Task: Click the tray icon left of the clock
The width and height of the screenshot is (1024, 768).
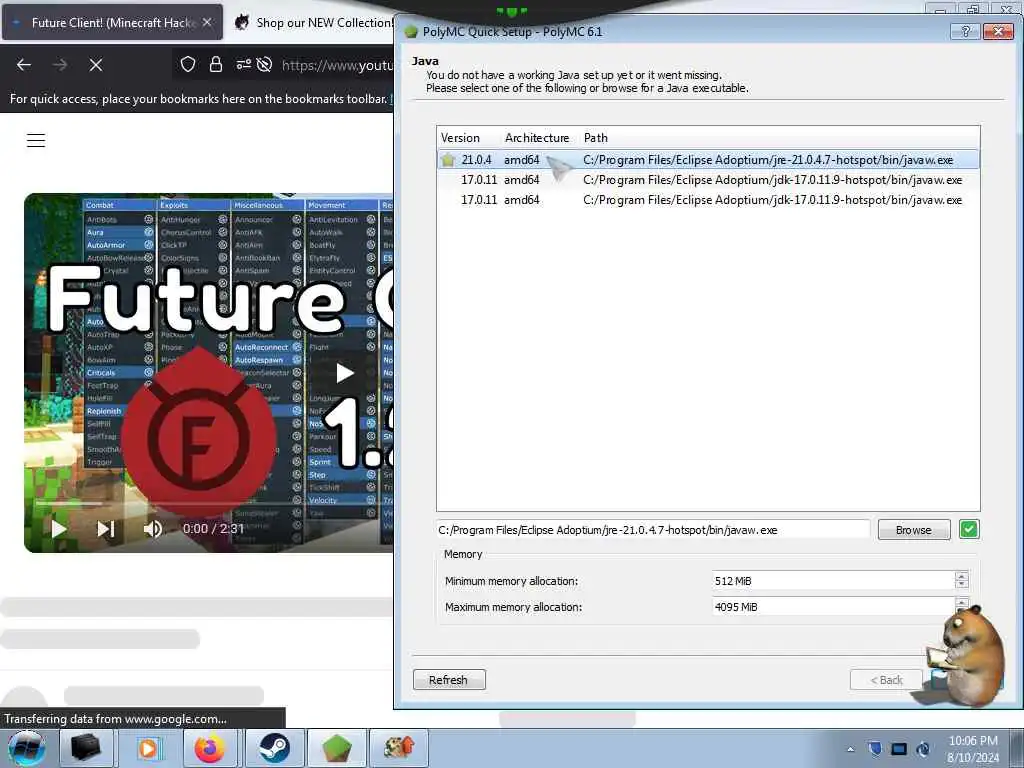Action: click(x=923, y=748)
